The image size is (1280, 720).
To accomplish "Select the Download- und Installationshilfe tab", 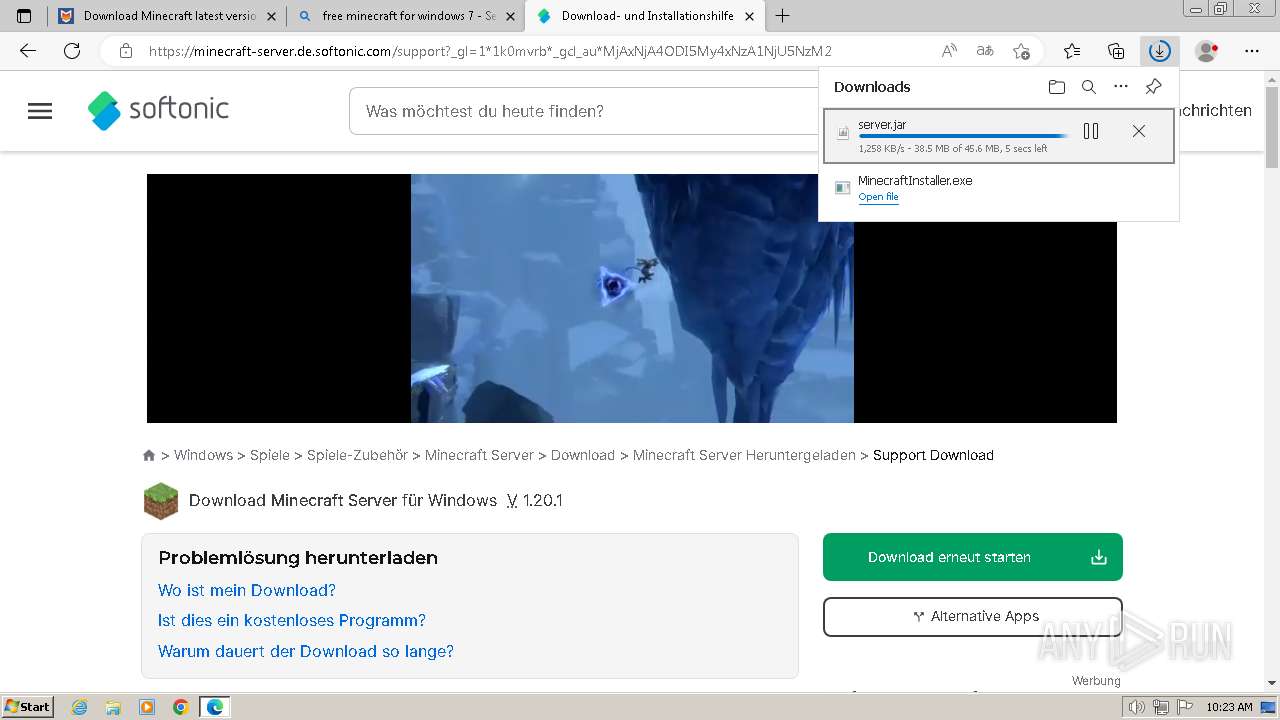I will [x=647, y=16].
